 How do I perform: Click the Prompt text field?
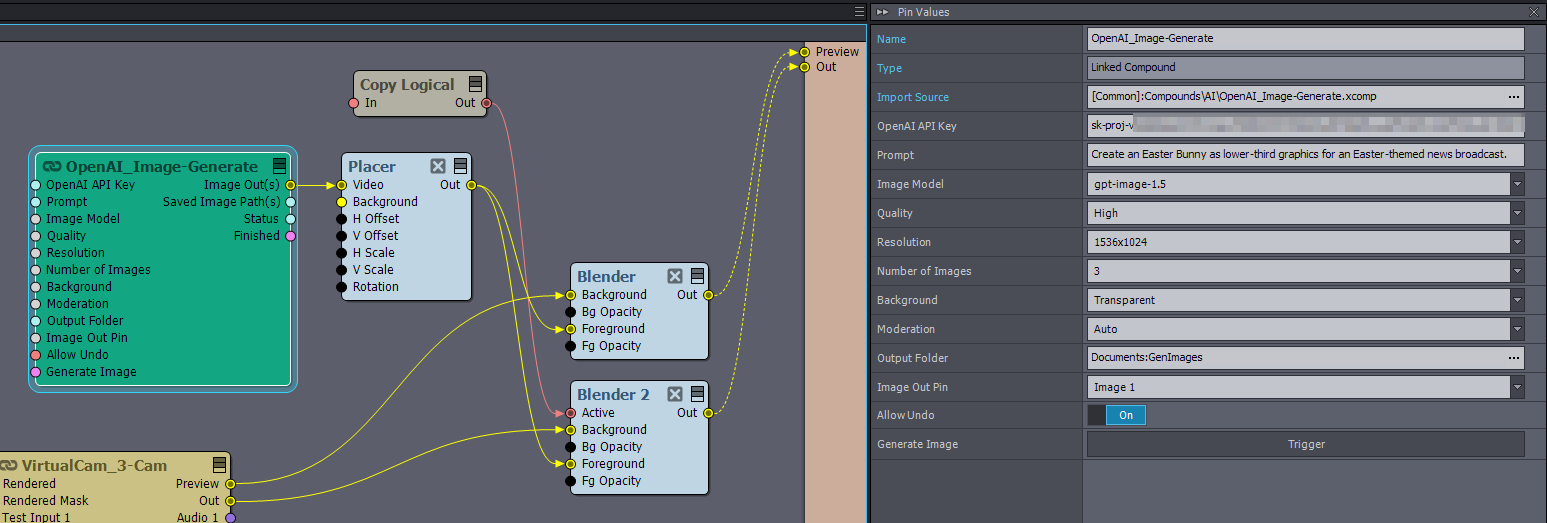coord(1305,155)
